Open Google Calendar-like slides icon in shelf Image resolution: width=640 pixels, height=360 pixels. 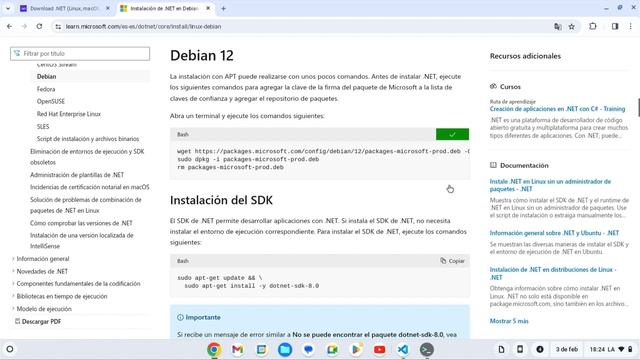(x=261, y=349)
